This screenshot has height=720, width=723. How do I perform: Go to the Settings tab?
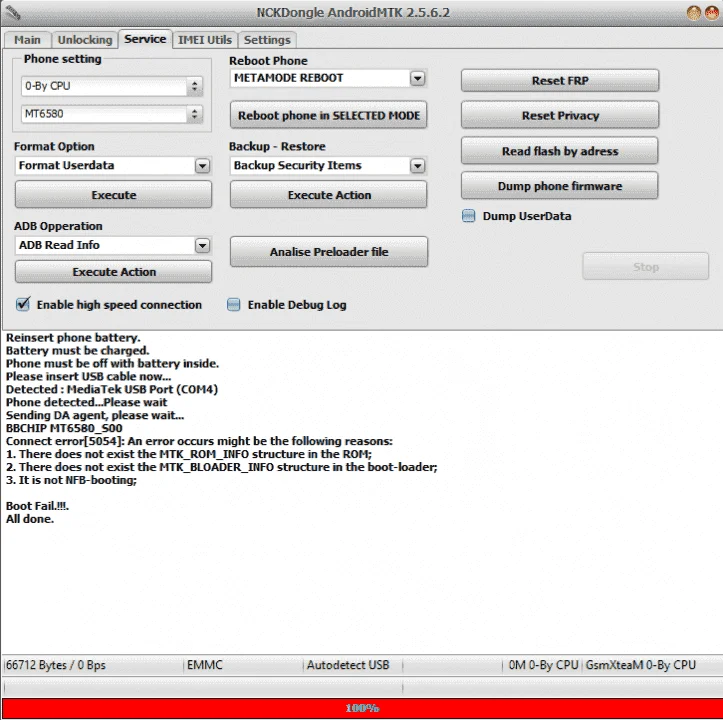[x=267, y=40]
